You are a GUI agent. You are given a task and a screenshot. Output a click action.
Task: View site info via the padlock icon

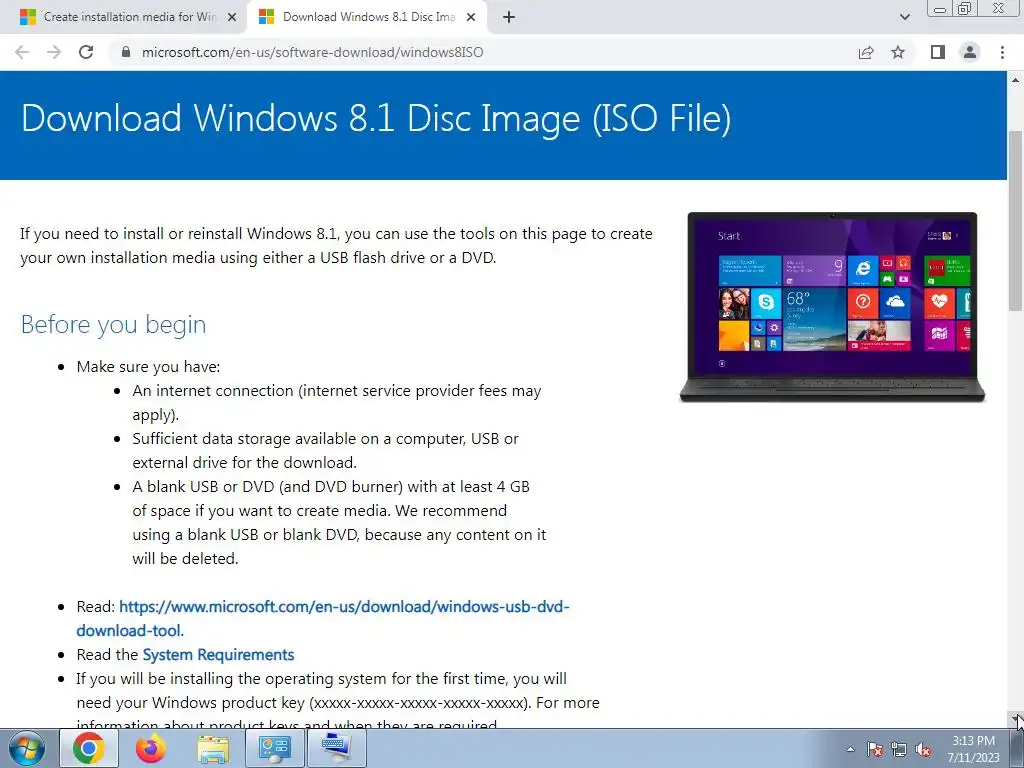click(x=126, y=52)
